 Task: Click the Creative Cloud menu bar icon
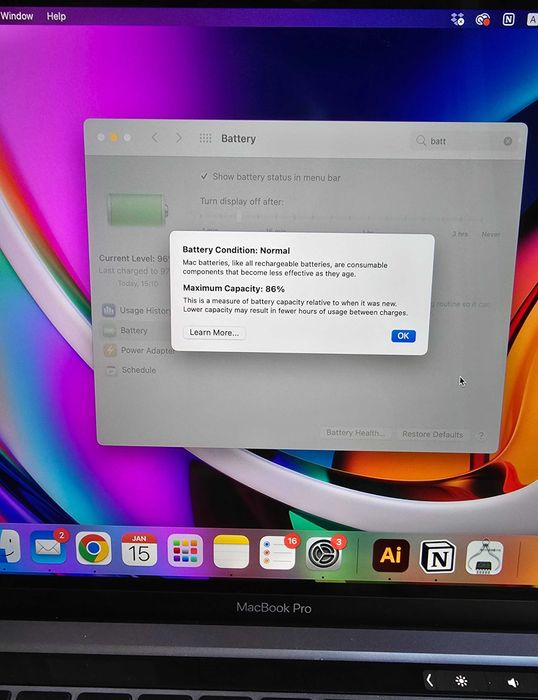click(x=483, y=20)
